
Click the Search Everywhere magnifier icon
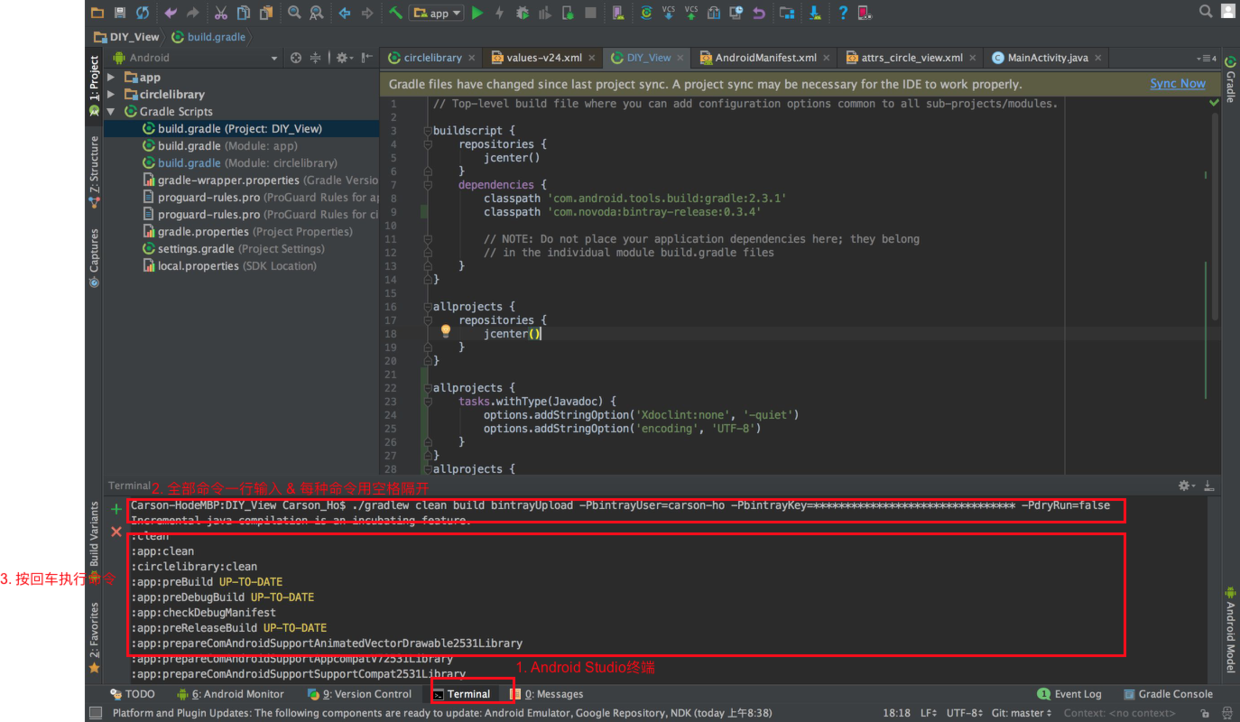[x=1205, y=12]
